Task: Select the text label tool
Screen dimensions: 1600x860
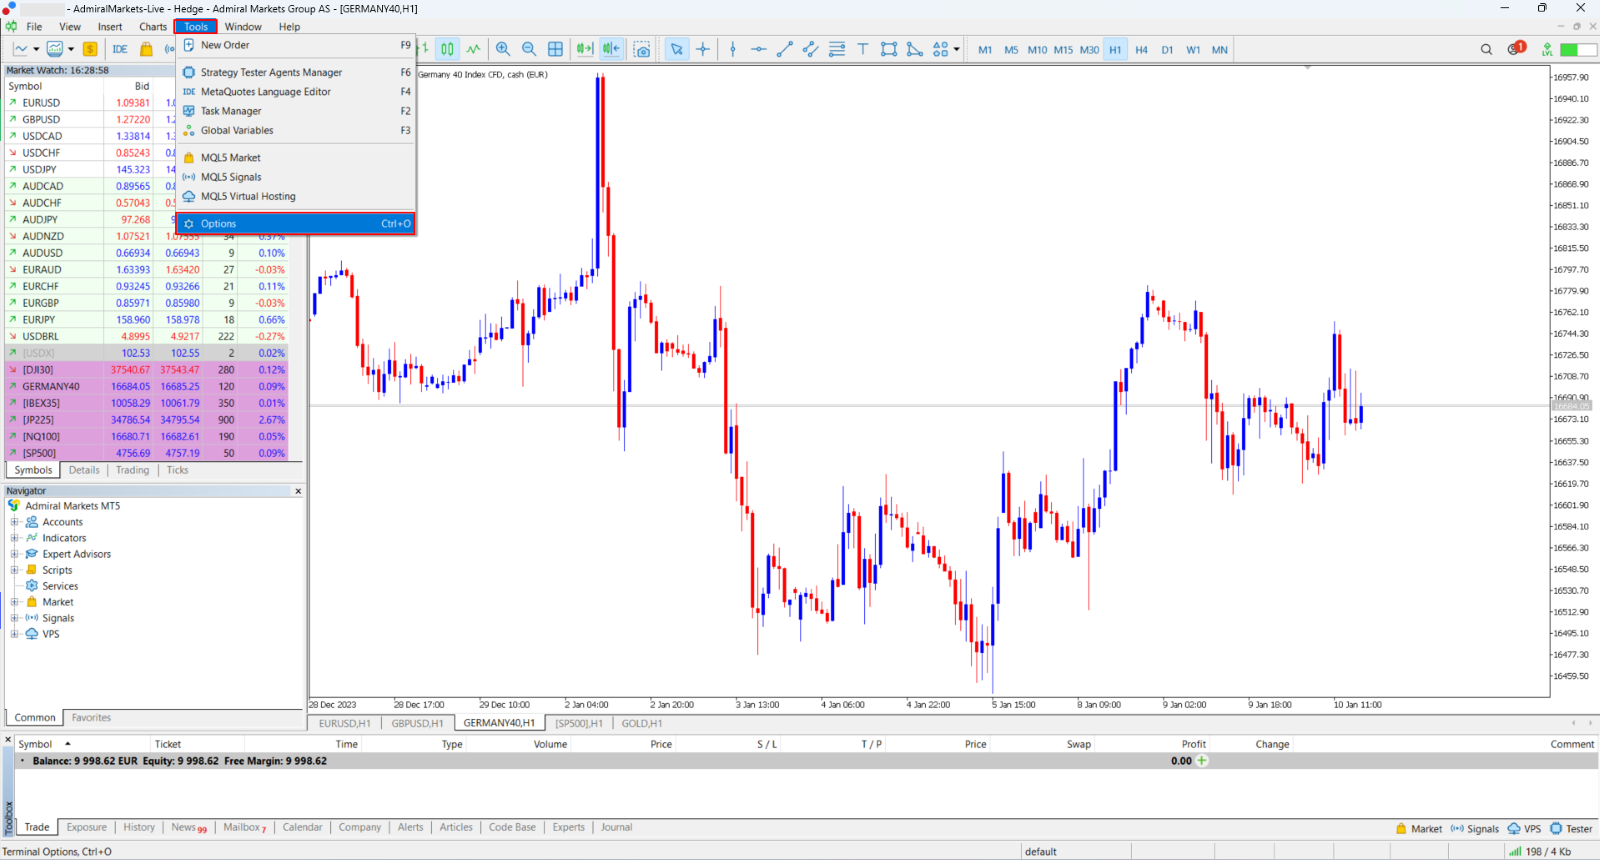Action: pyautogui.click(x=862, y=49)
